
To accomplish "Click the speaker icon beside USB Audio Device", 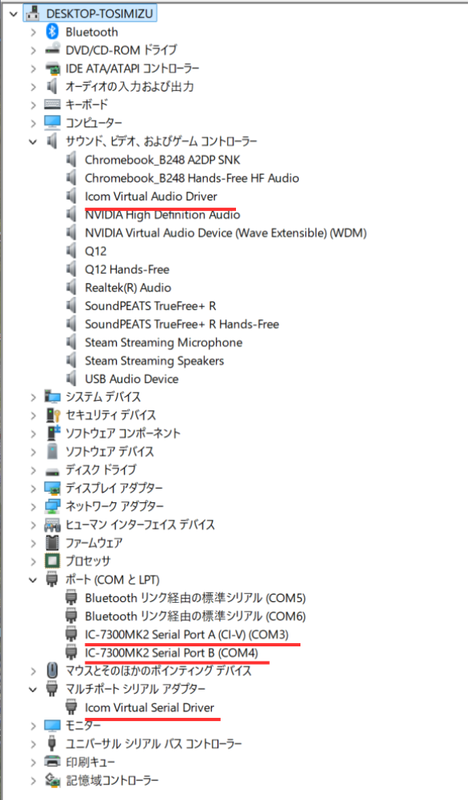I will (x=71, y=379).
